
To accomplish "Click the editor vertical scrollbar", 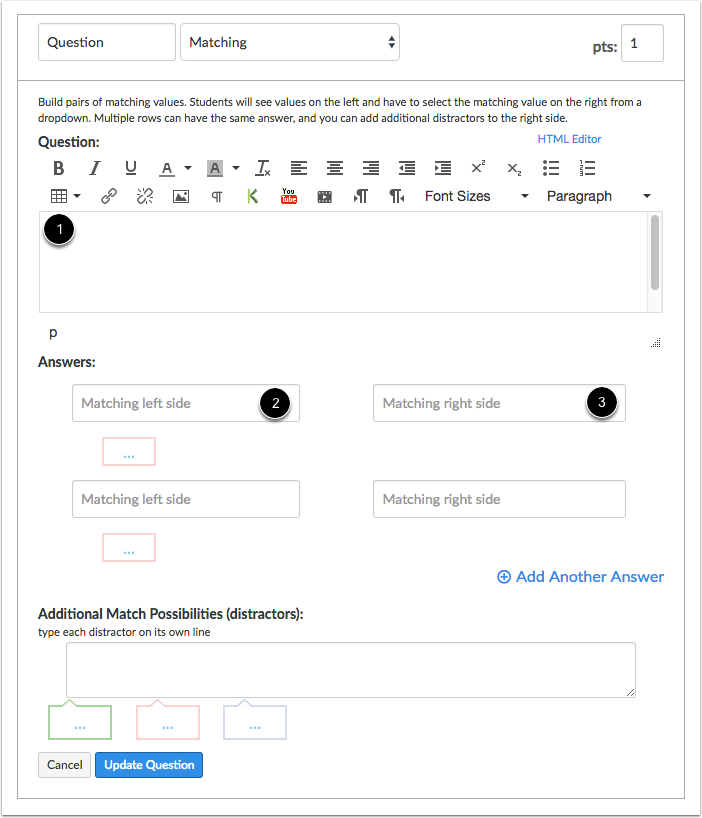I will click(655, 252).
